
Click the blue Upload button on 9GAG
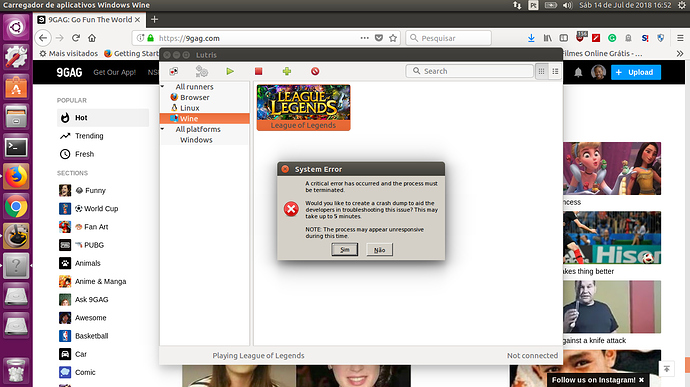click(x=636, y=72)
